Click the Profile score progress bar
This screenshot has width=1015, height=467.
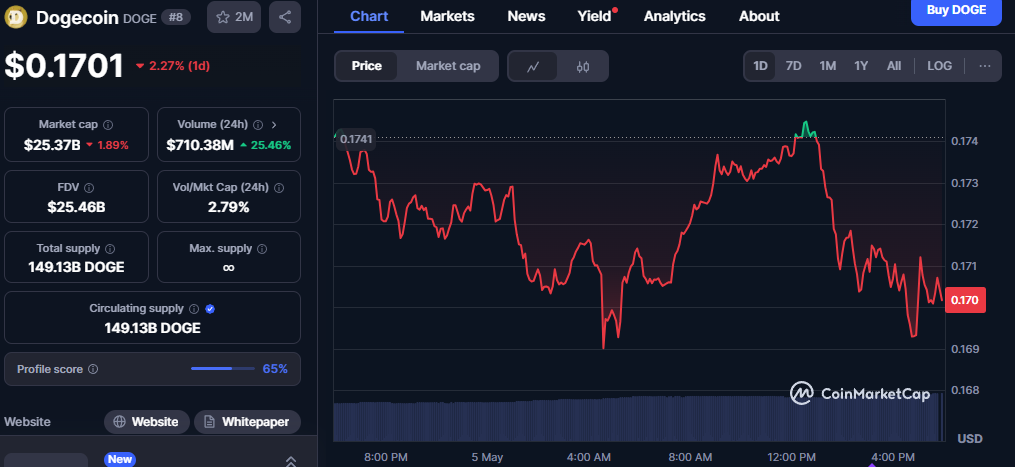(x=223, y=369)
